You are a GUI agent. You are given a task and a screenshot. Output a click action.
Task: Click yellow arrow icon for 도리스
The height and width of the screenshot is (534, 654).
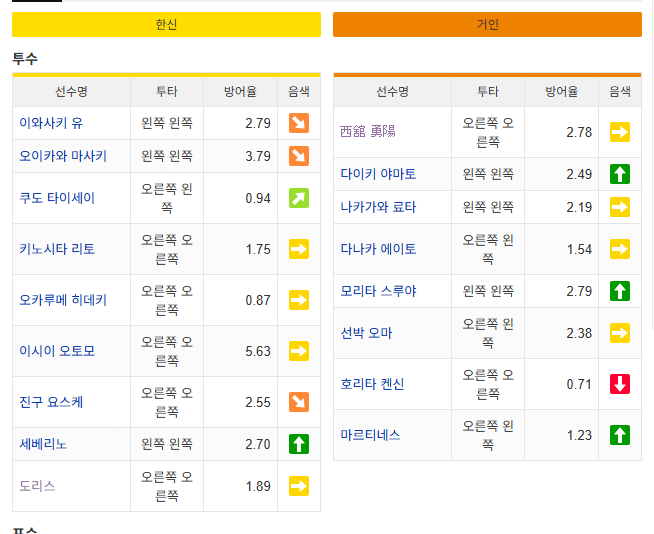299,486
